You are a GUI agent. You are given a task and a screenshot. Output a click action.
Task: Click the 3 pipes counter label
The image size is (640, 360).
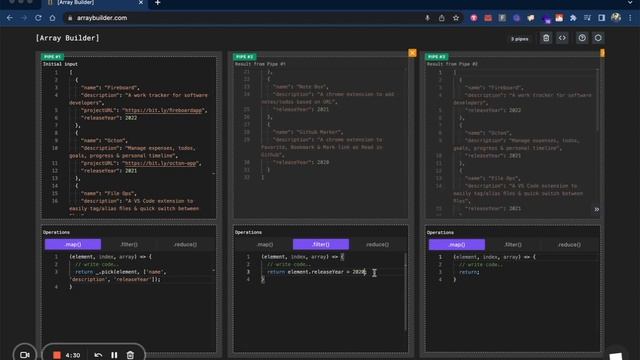coord(520,39)
